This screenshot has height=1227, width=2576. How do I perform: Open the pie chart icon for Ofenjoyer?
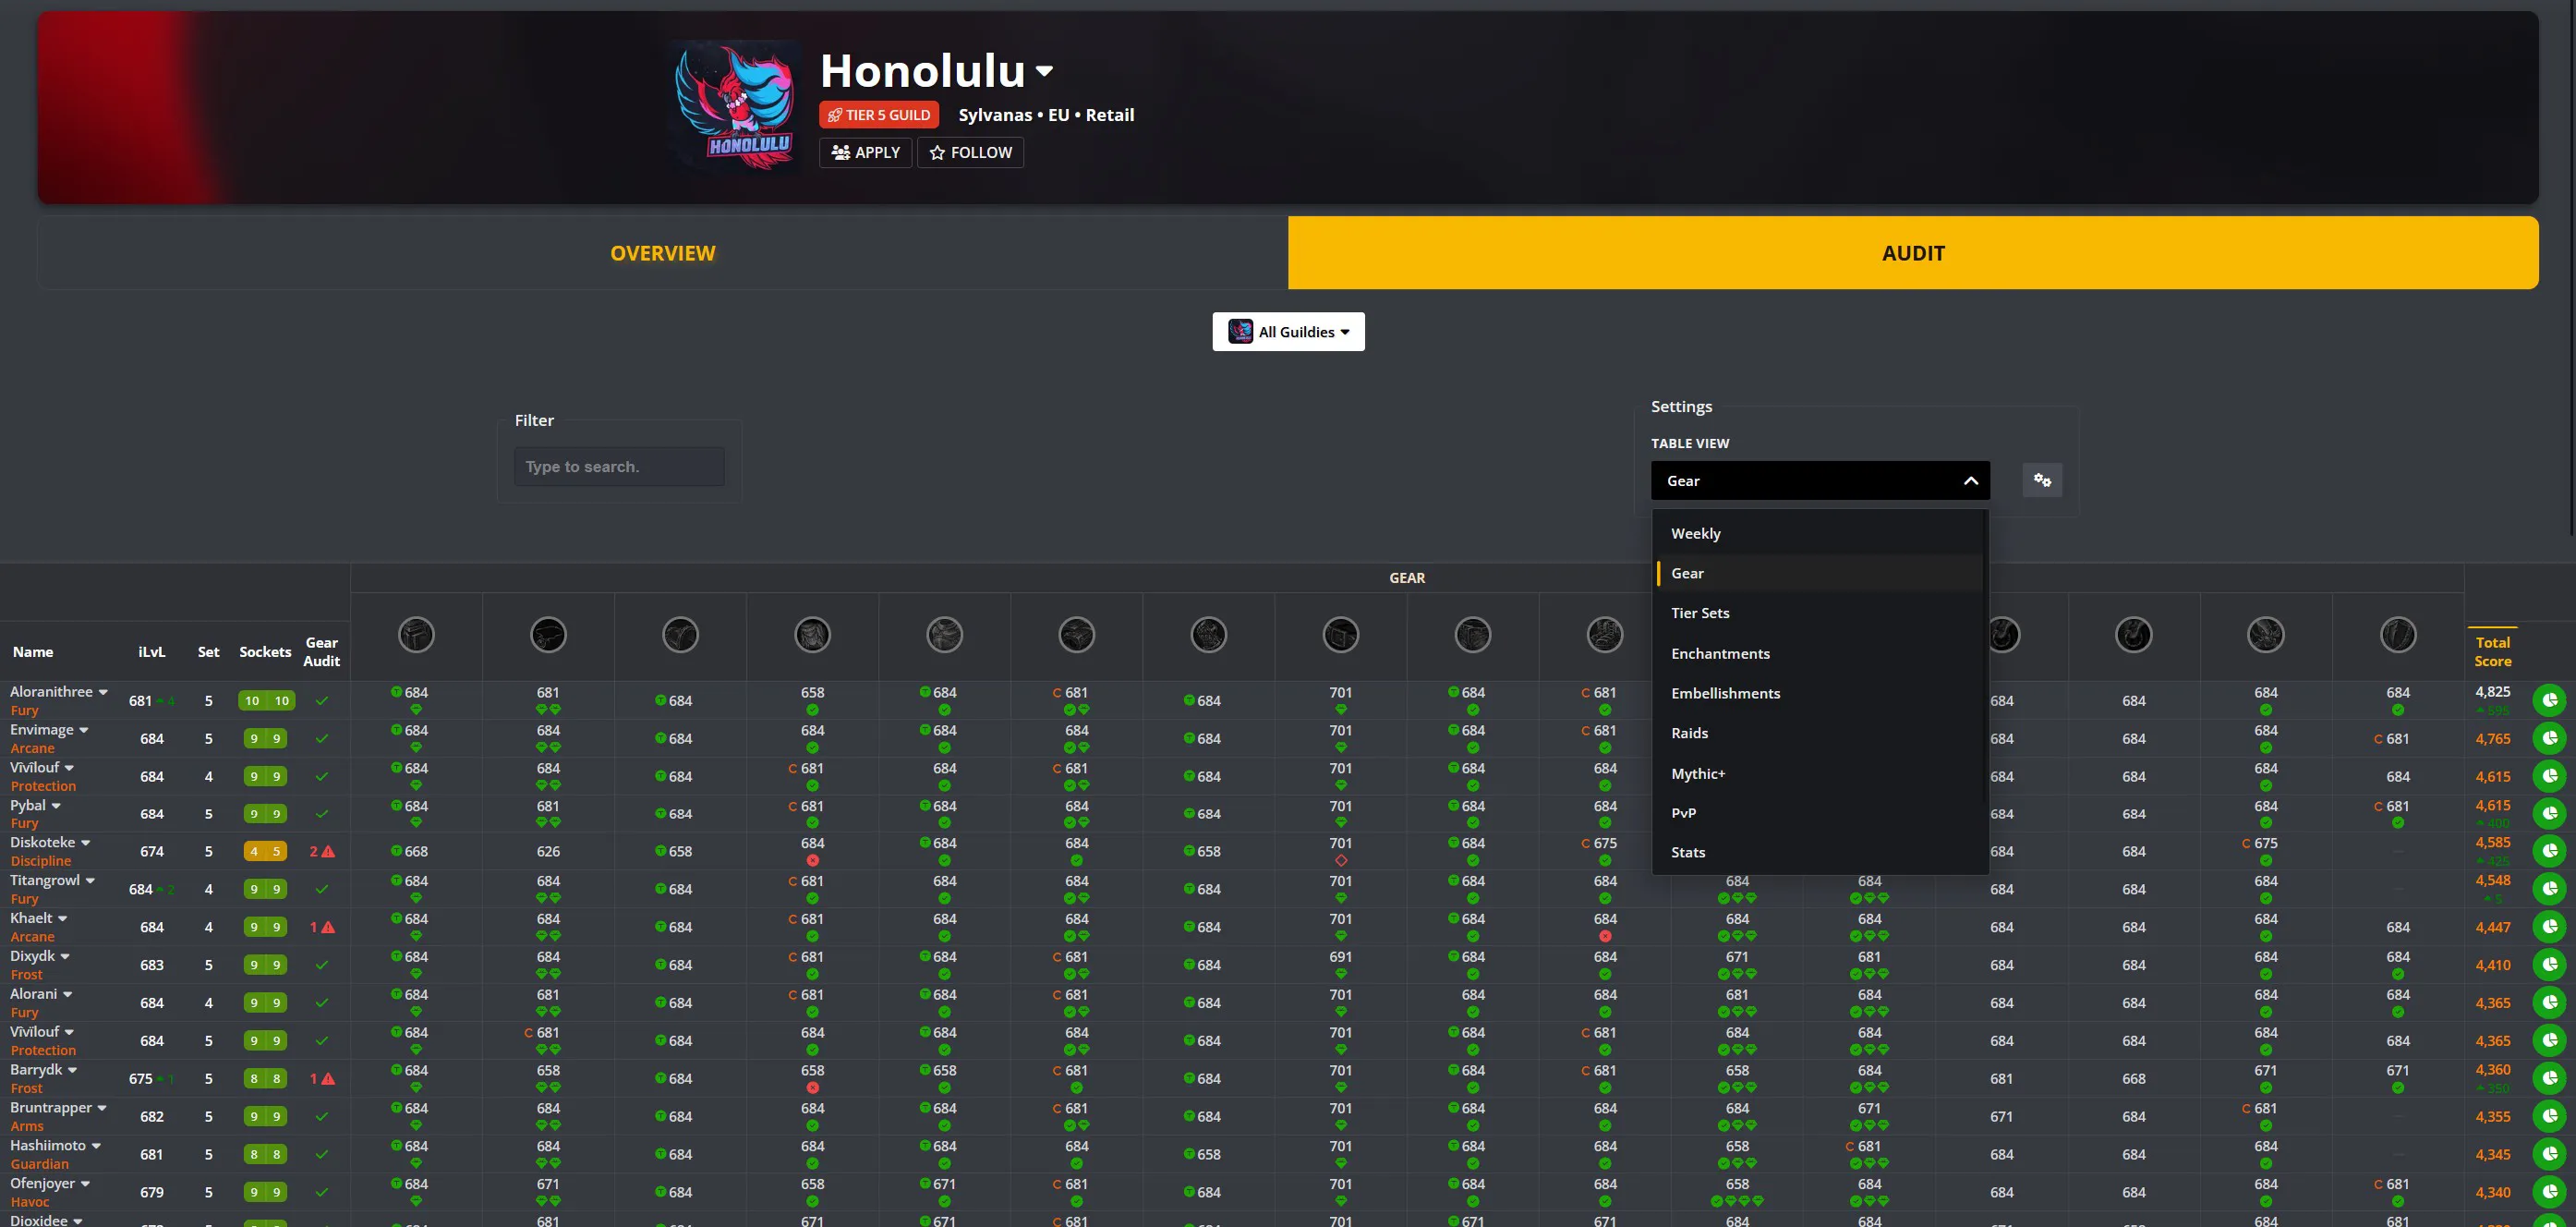click(x=2550, y=1192)
